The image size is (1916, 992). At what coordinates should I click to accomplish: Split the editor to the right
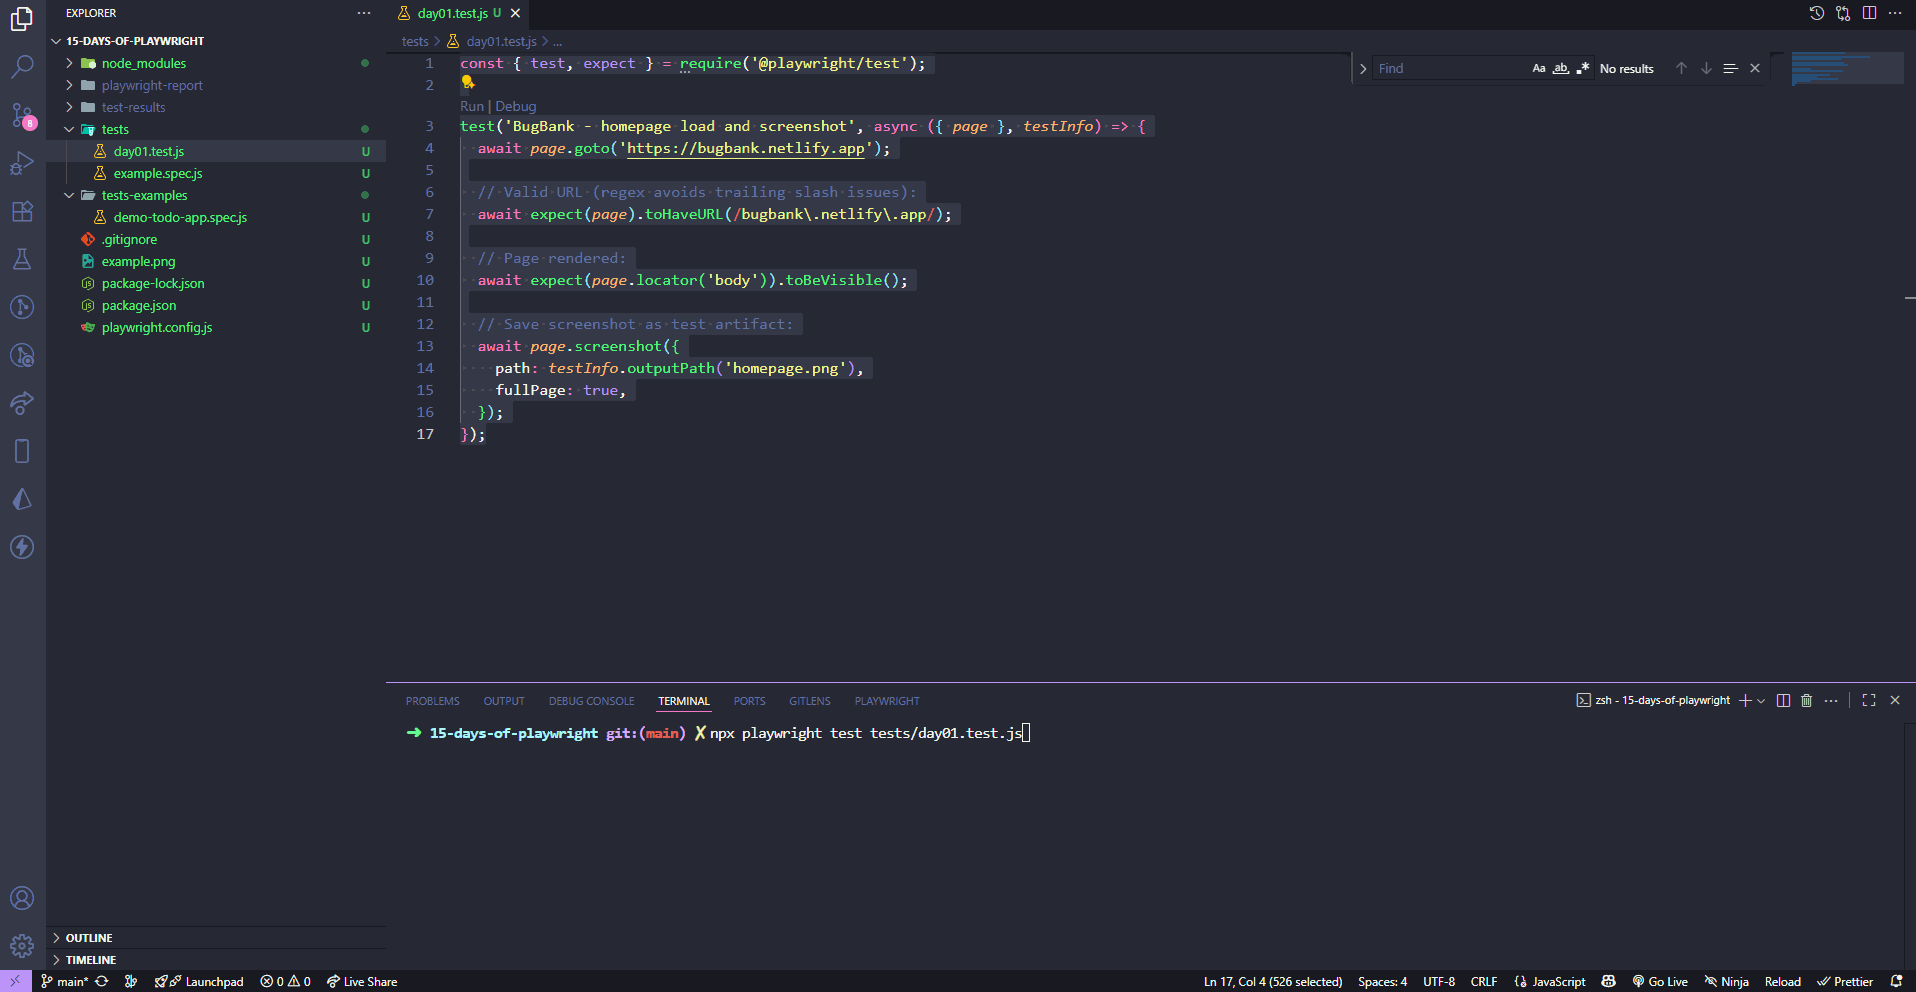click(1869, 13)
